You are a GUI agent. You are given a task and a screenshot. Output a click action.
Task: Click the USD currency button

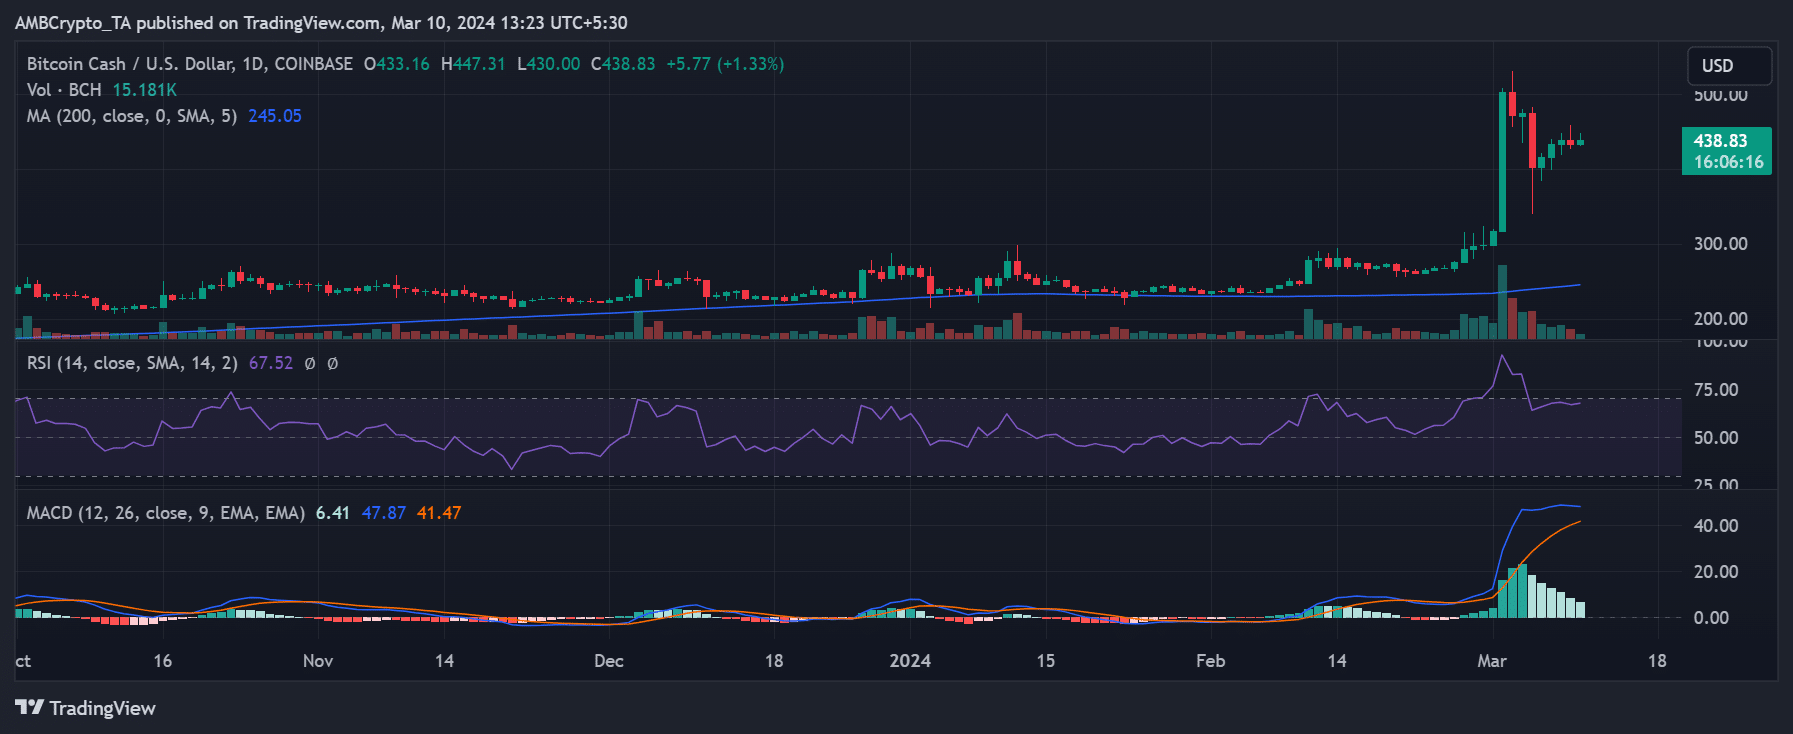(x=1730, y=66)
